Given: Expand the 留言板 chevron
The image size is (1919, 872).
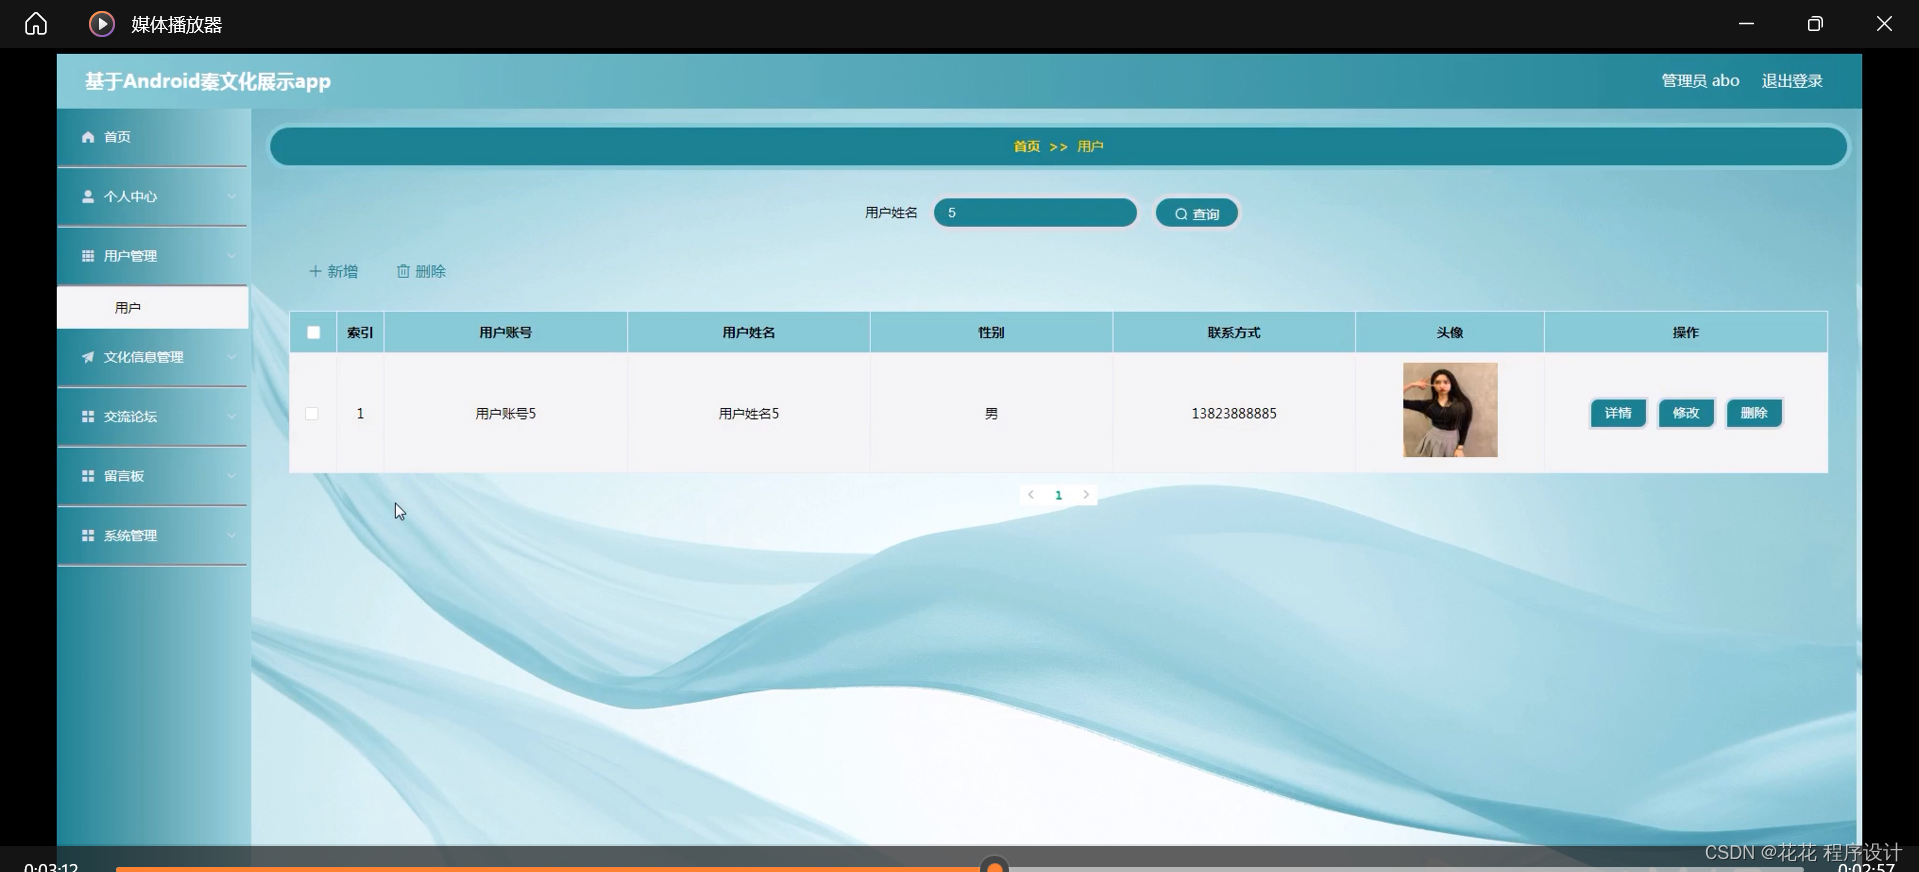Looking at the screenshot, I should tap(231, 476).
